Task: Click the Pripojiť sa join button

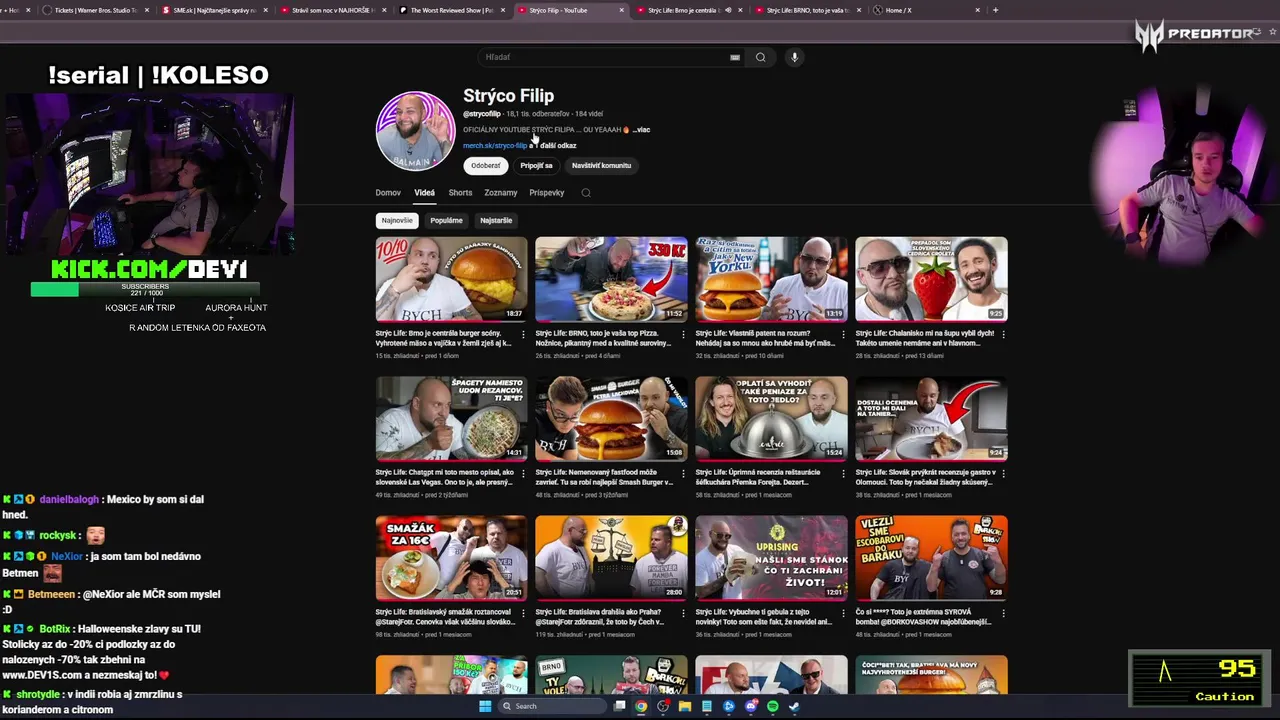Action: point(536,166)
